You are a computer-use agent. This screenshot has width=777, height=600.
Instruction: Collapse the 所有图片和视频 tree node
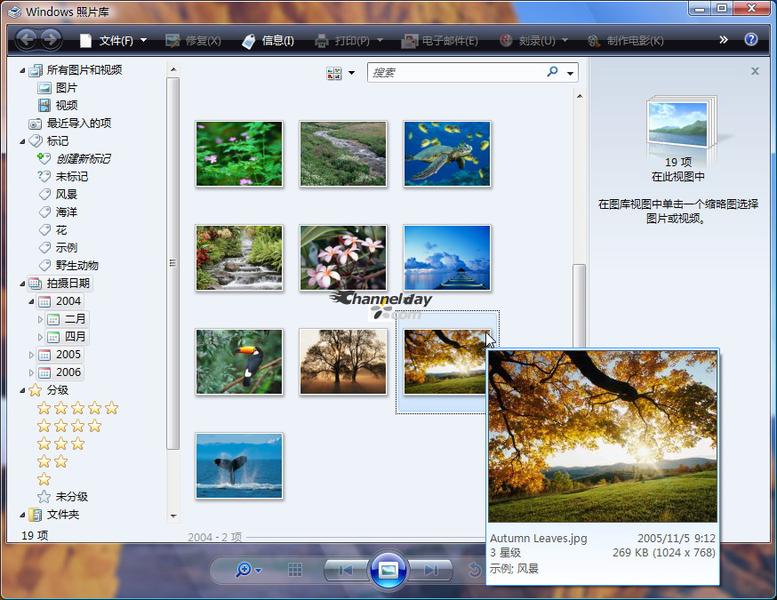(22, 71)
